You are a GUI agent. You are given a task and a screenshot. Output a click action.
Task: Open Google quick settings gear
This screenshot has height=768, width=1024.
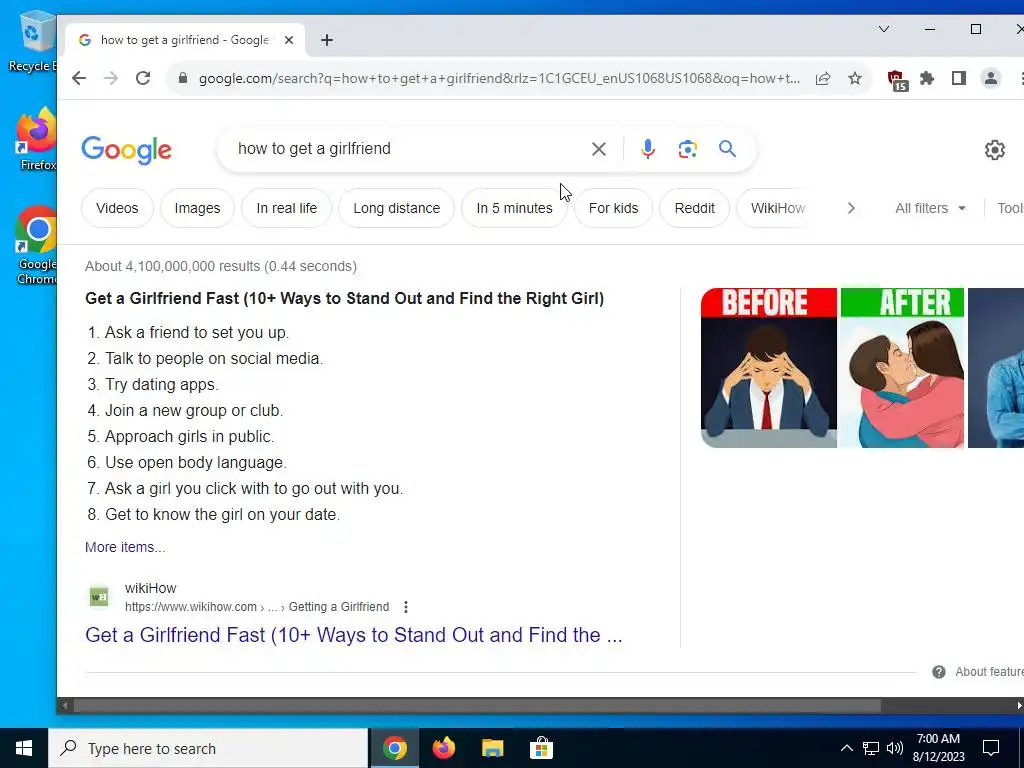[995, 150]
